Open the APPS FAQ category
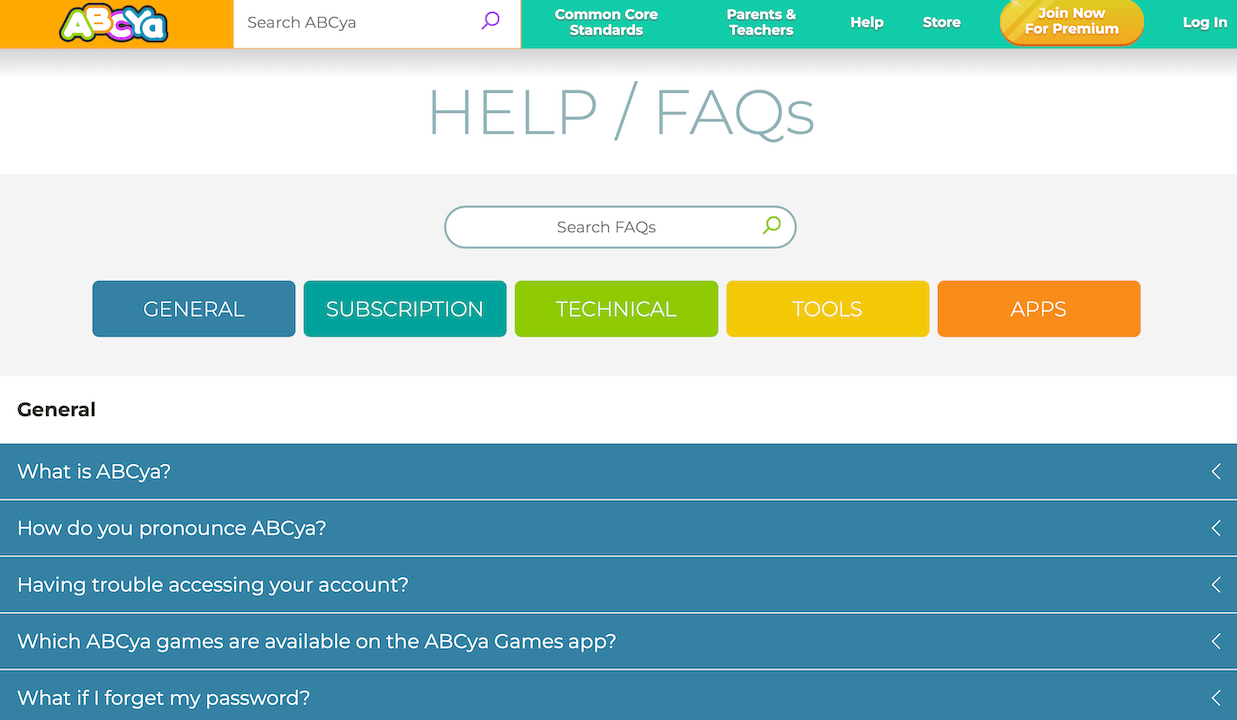This screenshot has height=720, width=1237. pyautogui.click(x=1038, y=309)
